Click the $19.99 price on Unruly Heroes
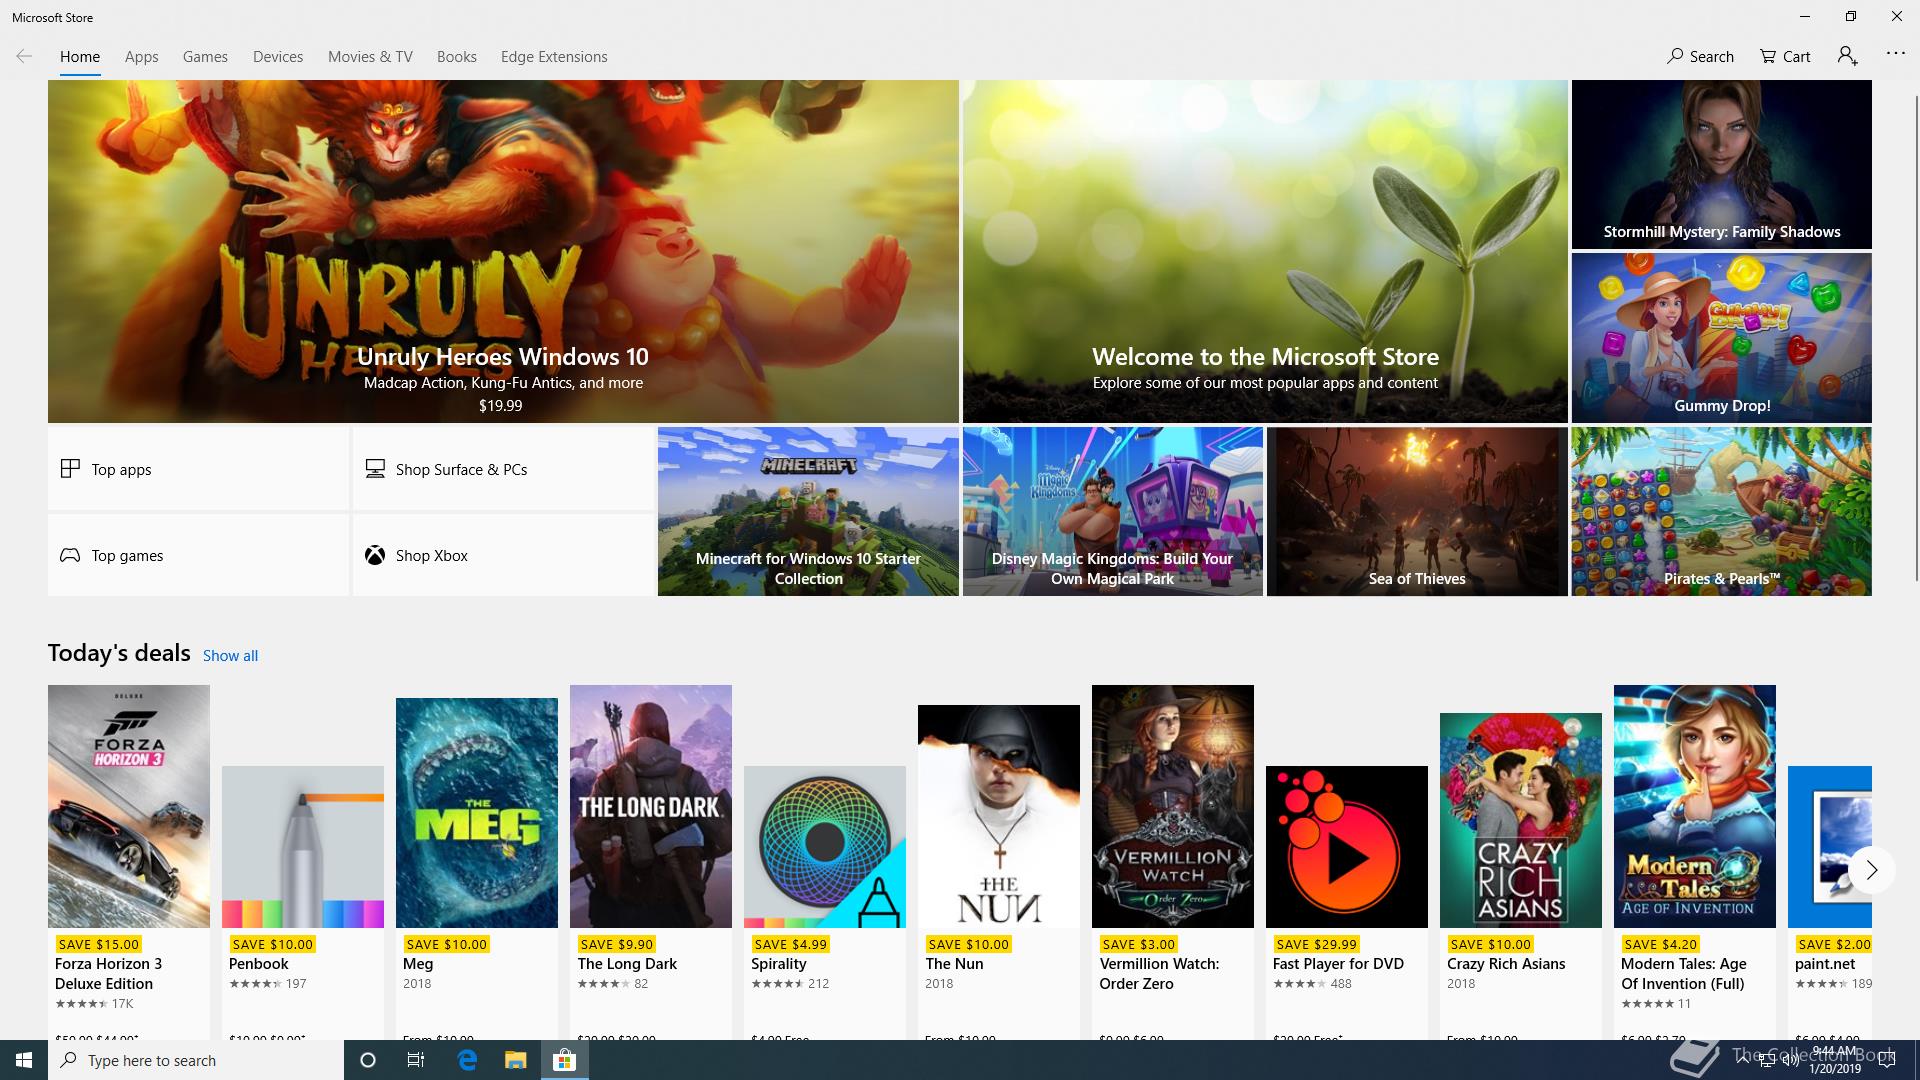1920x1080 pixels. coord(500,406)
